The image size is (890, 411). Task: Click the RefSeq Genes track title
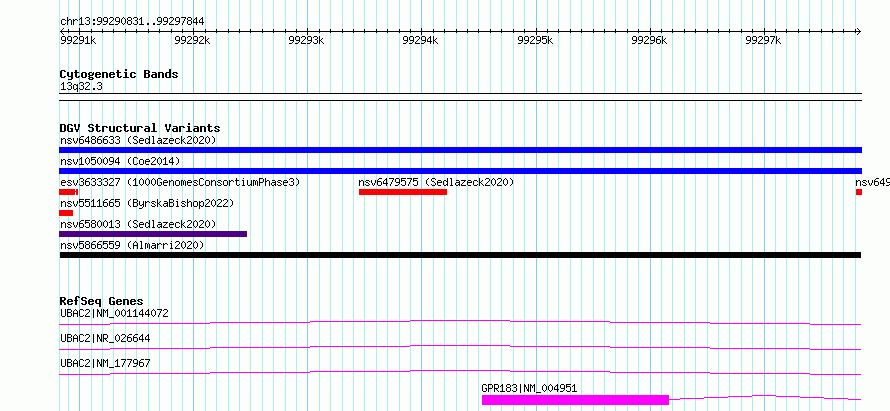[x=101, y=301]
